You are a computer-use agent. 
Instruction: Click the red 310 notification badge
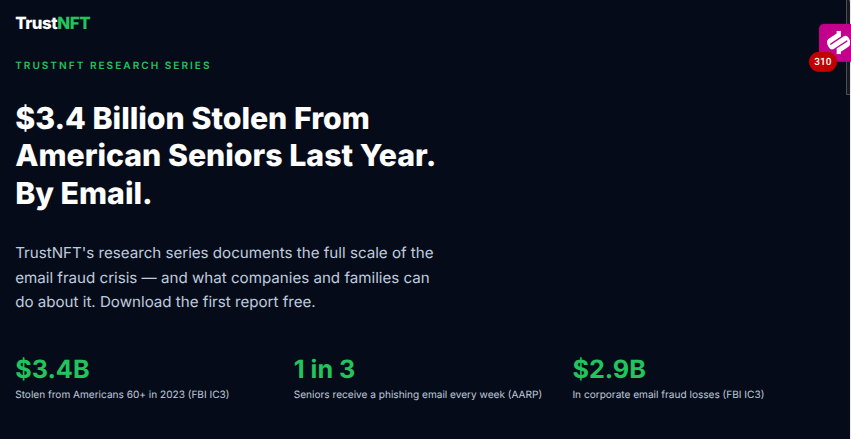click(822, 62)
